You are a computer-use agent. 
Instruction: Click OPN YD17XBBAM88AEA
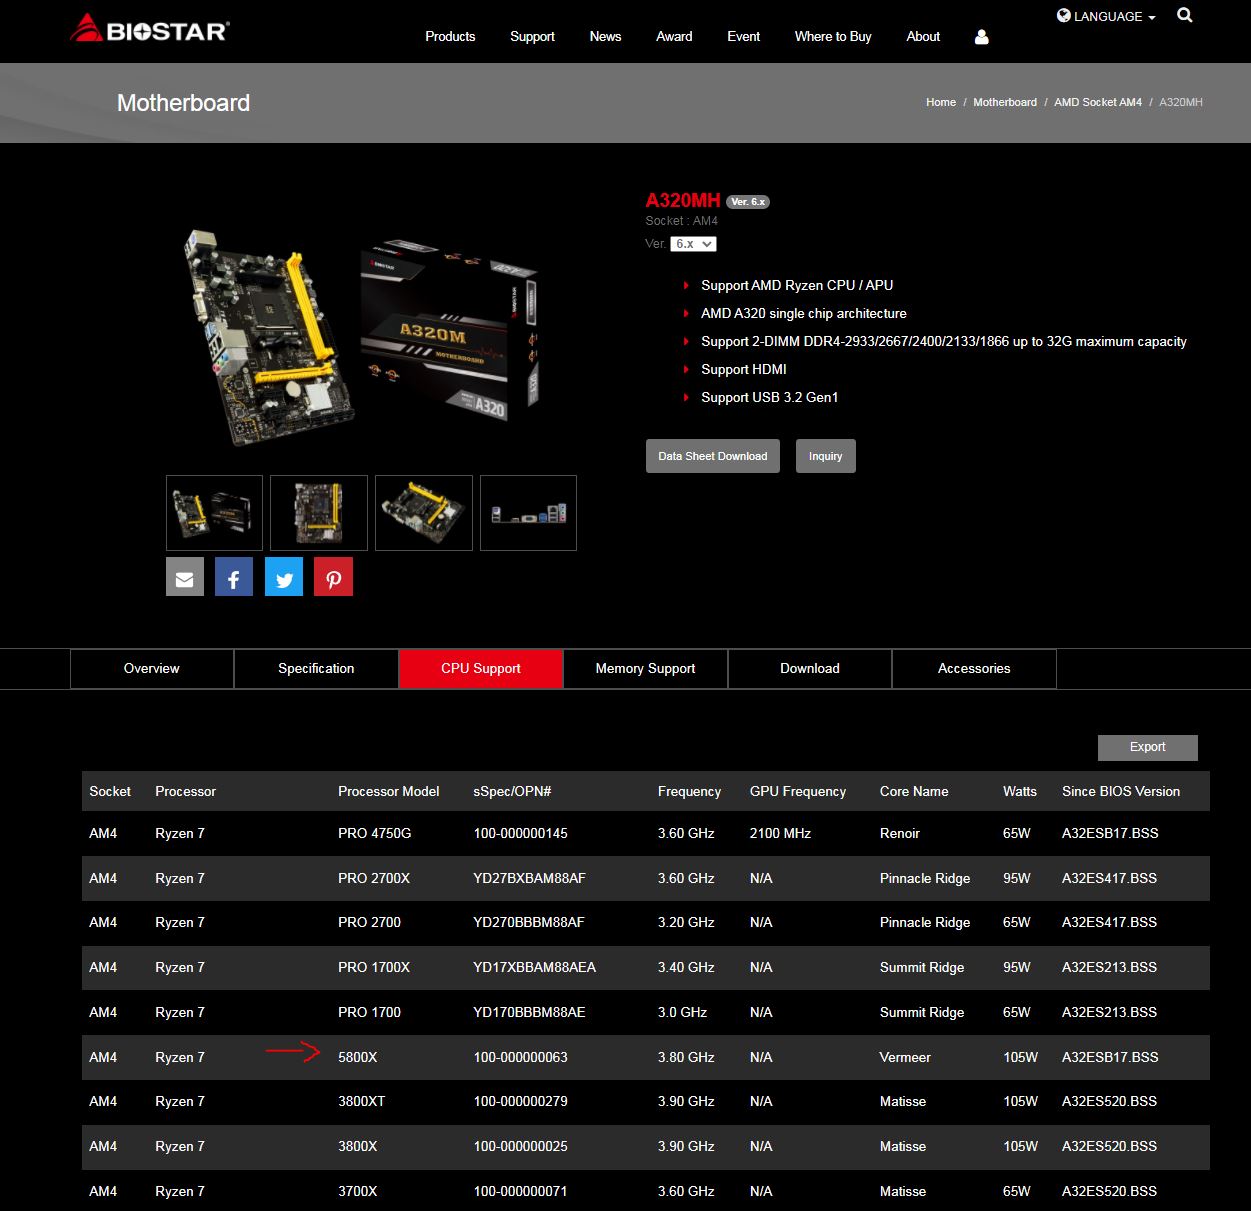(534, 967)
